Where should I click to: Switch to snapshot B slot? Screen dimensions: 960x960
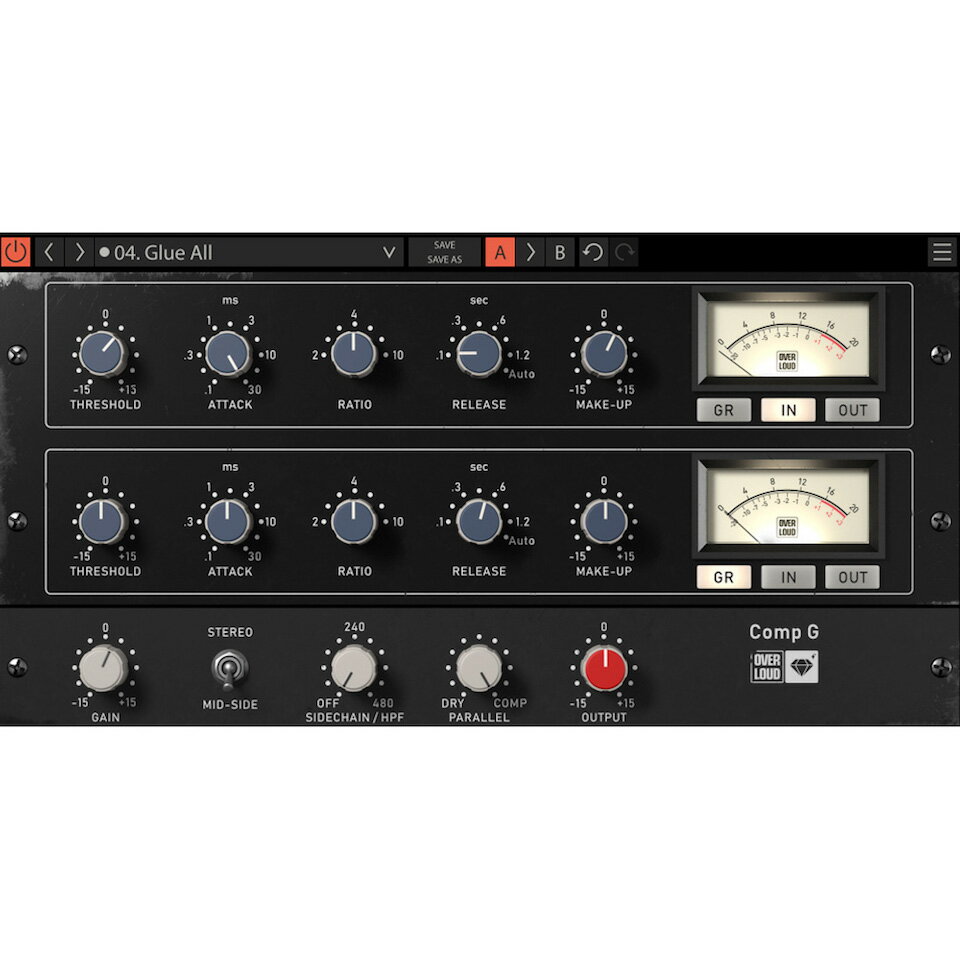click(x=560, y=252)
